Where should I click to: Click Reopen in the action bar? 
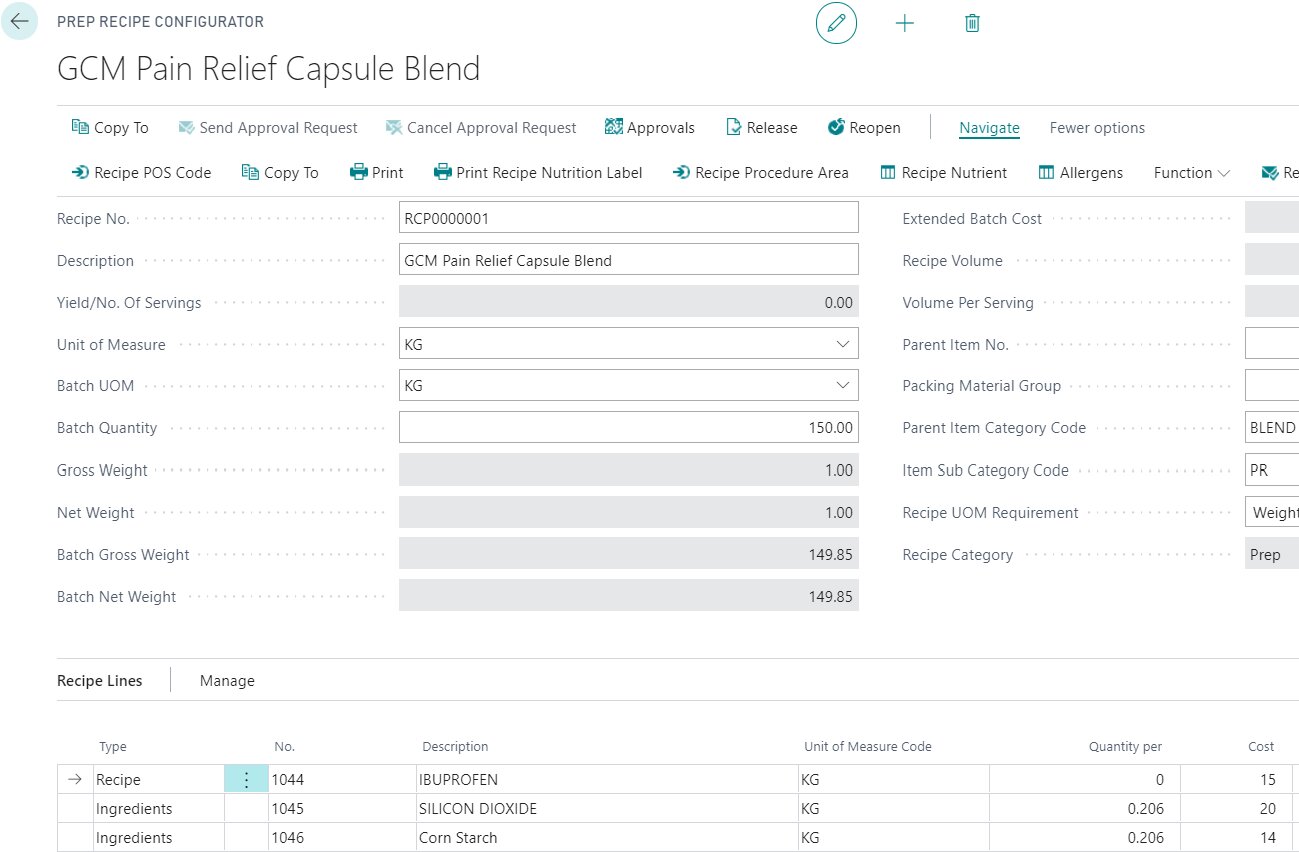[864, 128]
